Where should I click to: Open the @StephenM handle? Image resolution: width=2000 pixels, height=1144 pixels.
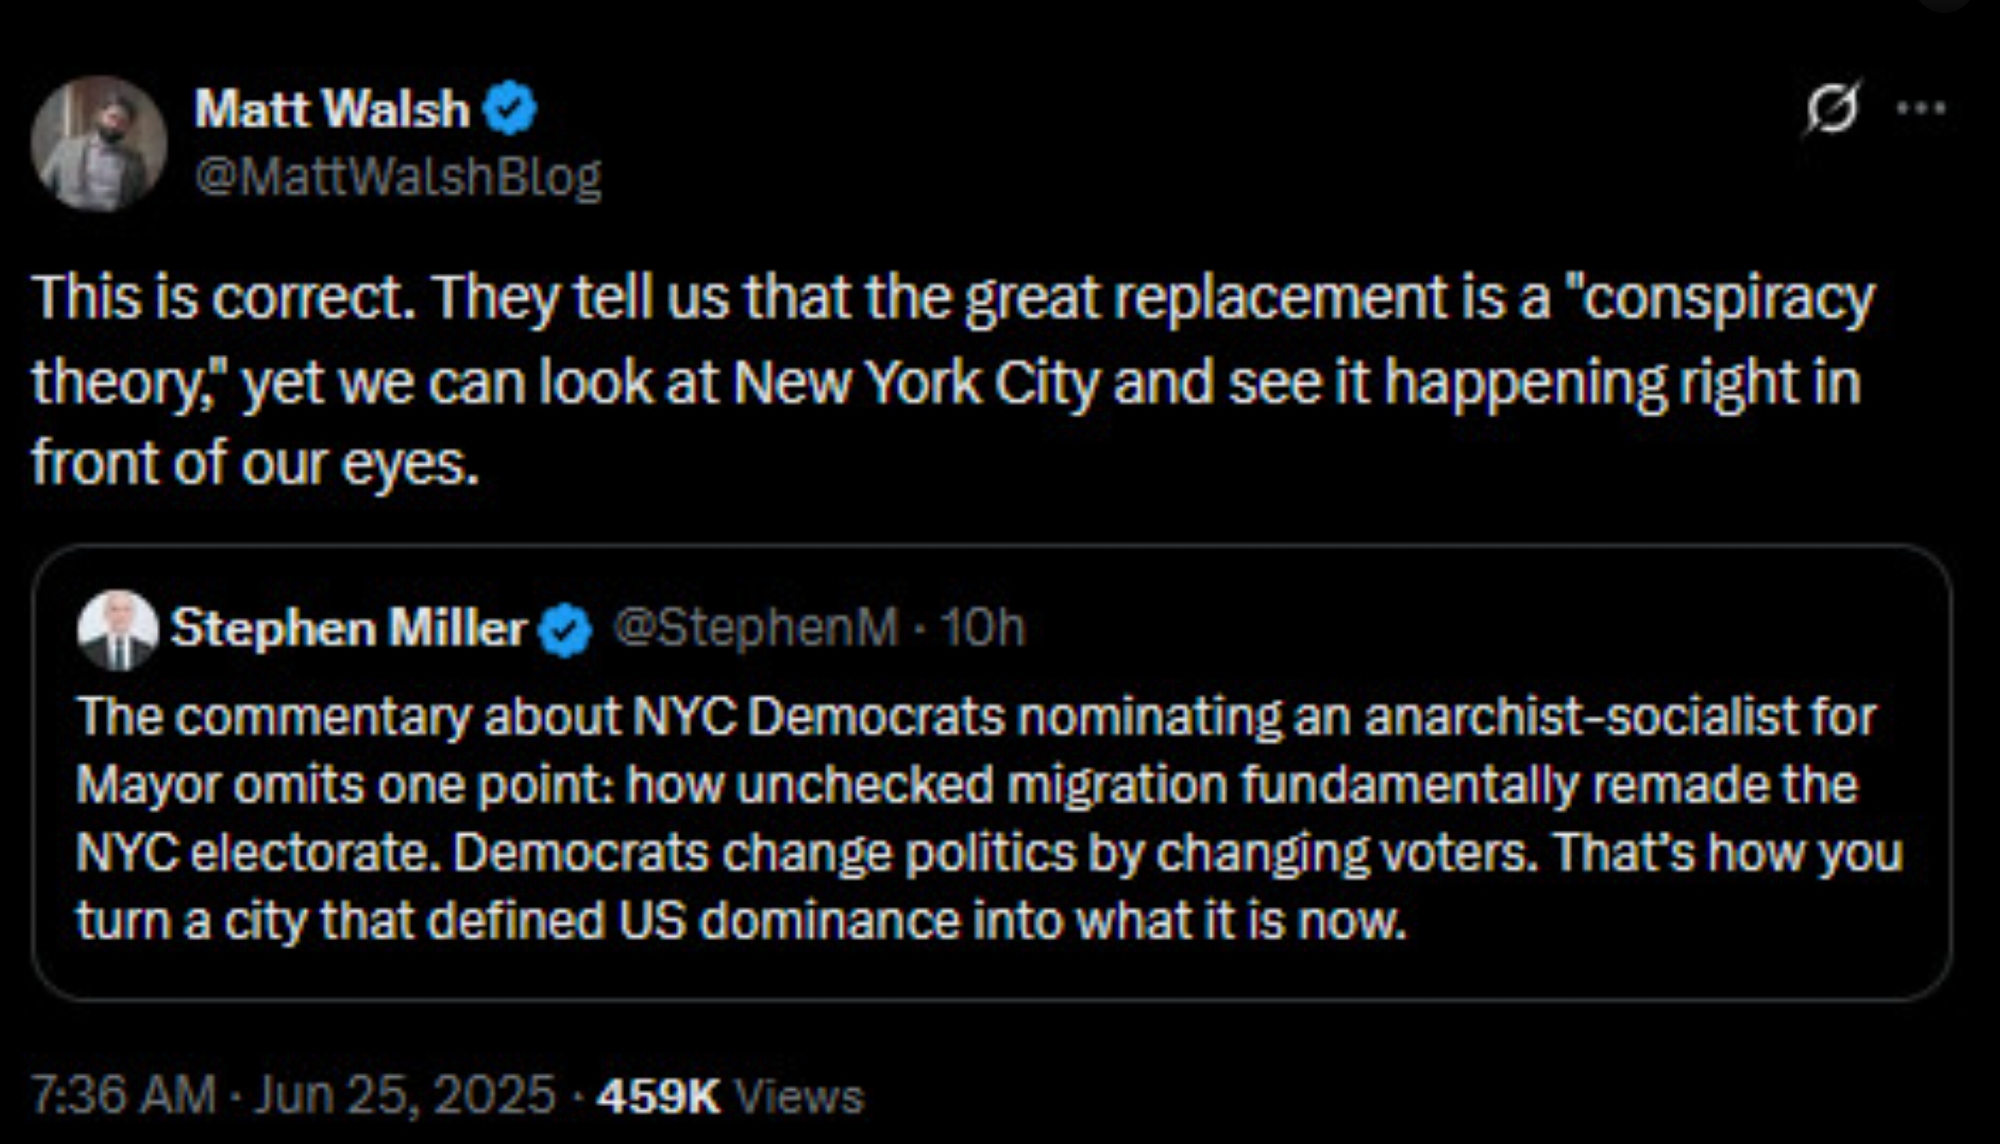click(755, 628)
